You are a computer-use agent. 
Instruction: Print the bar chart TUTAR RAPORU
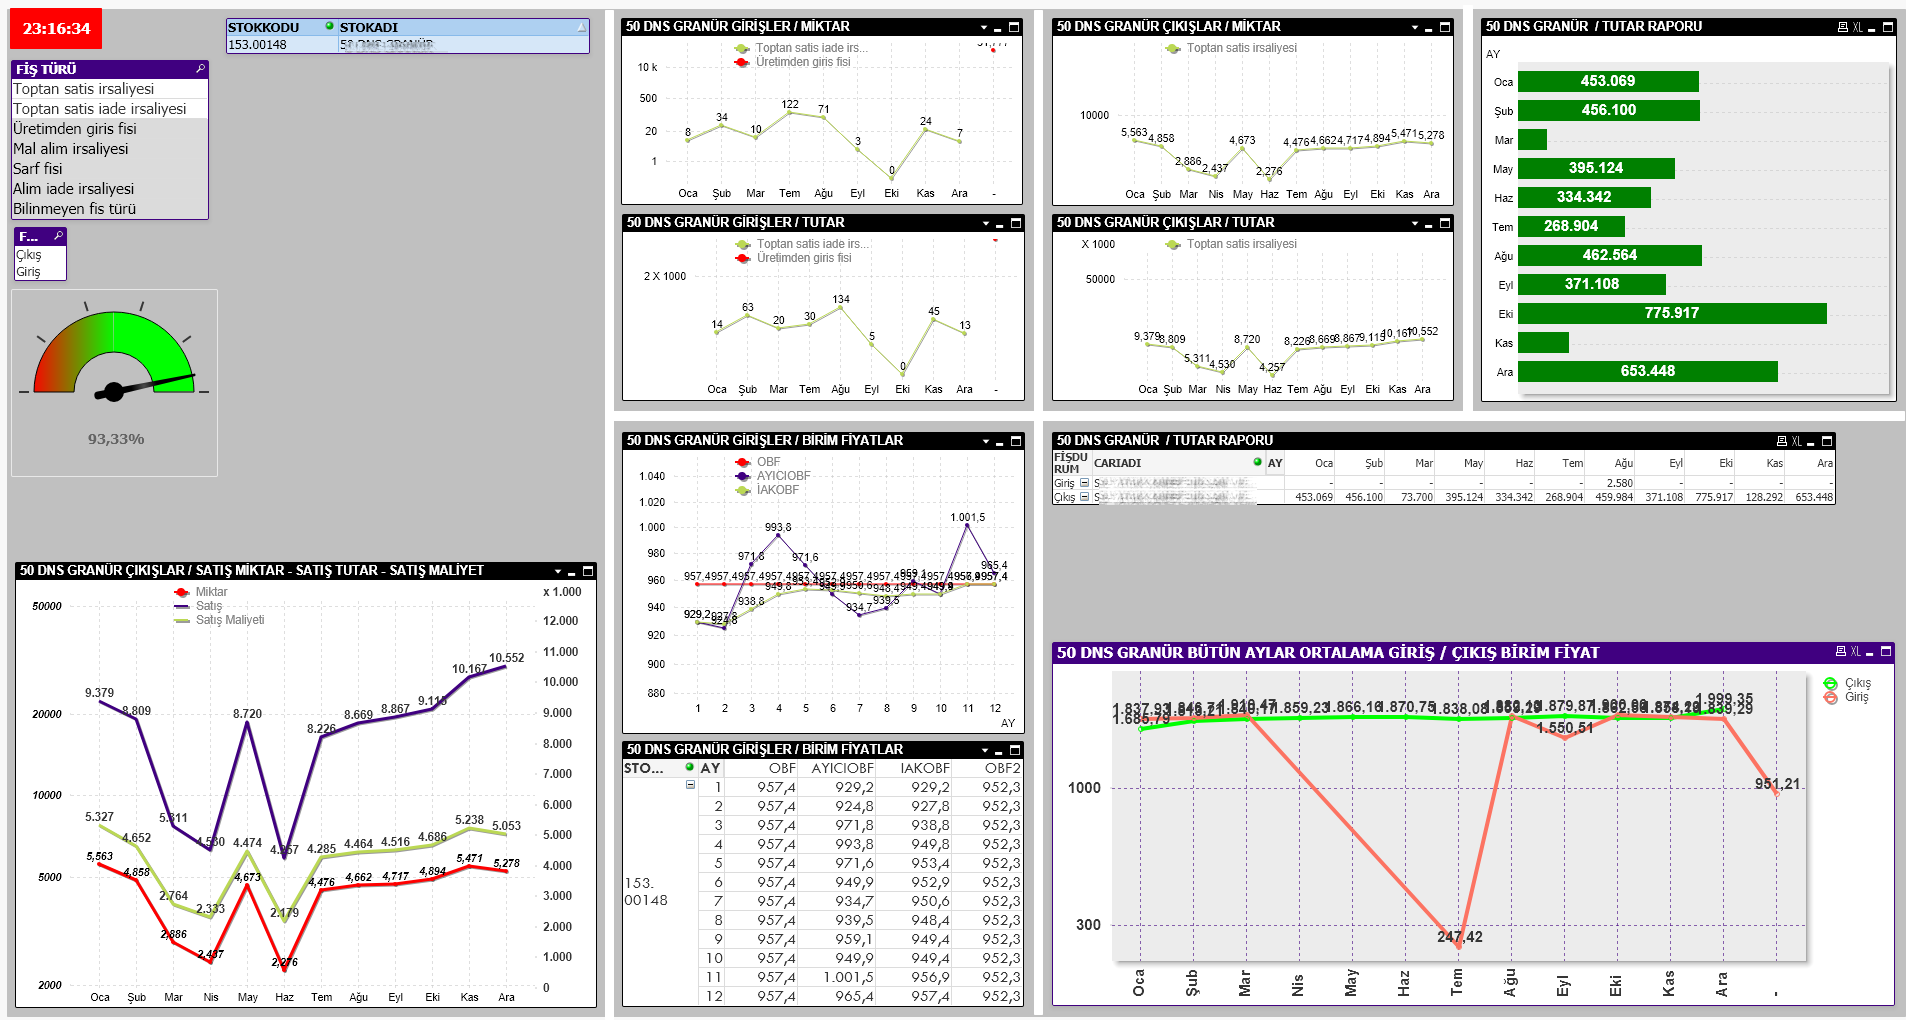pyautogui.click(x=1842, y=27)
